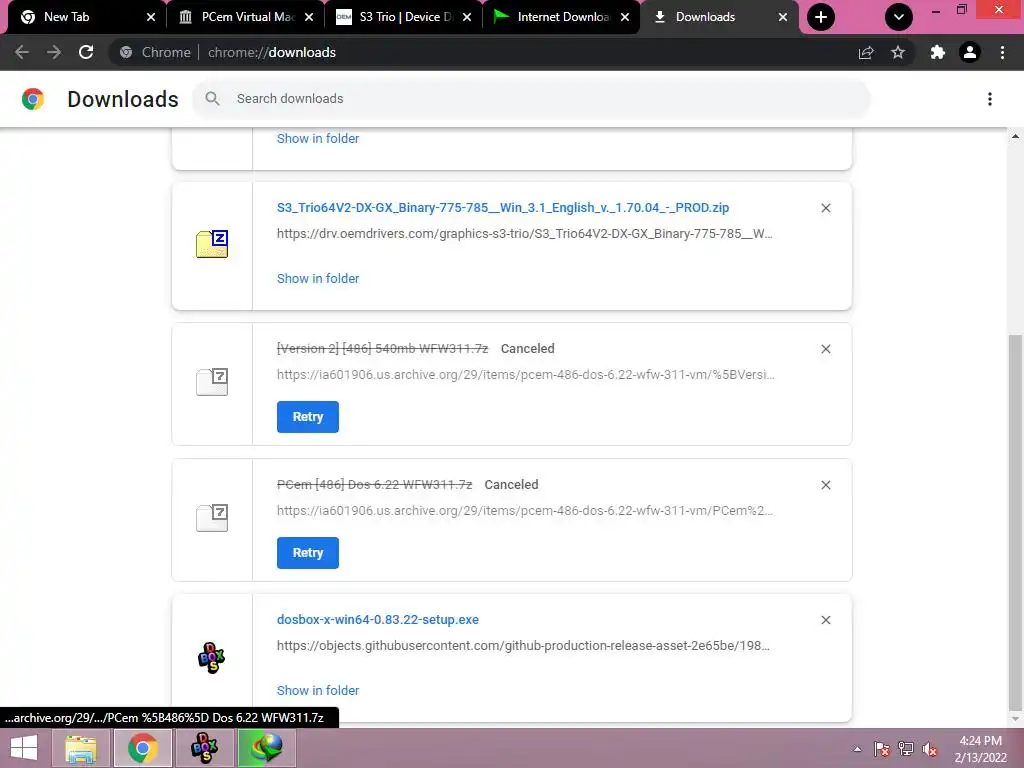Open Chrome's main three-dot menu
The image size is (1024, 768).
coord(1002,52)
